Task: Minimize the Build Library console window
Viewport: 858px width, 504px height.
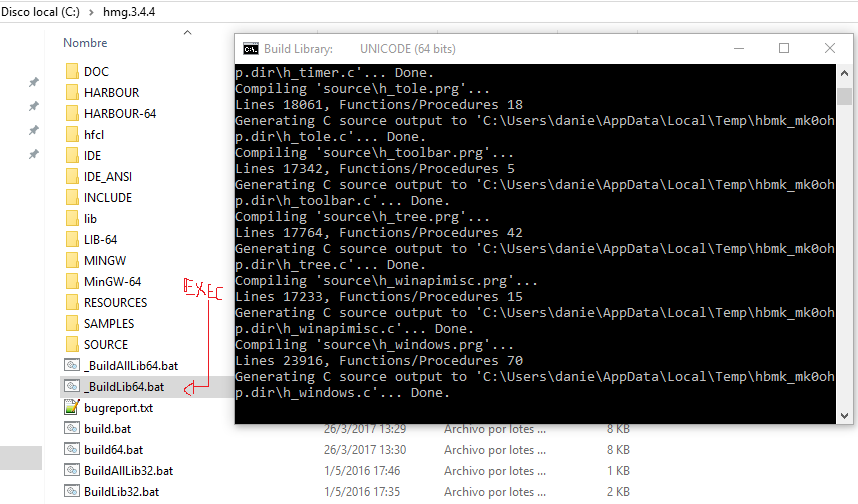Action: click(x=739, y=48)
